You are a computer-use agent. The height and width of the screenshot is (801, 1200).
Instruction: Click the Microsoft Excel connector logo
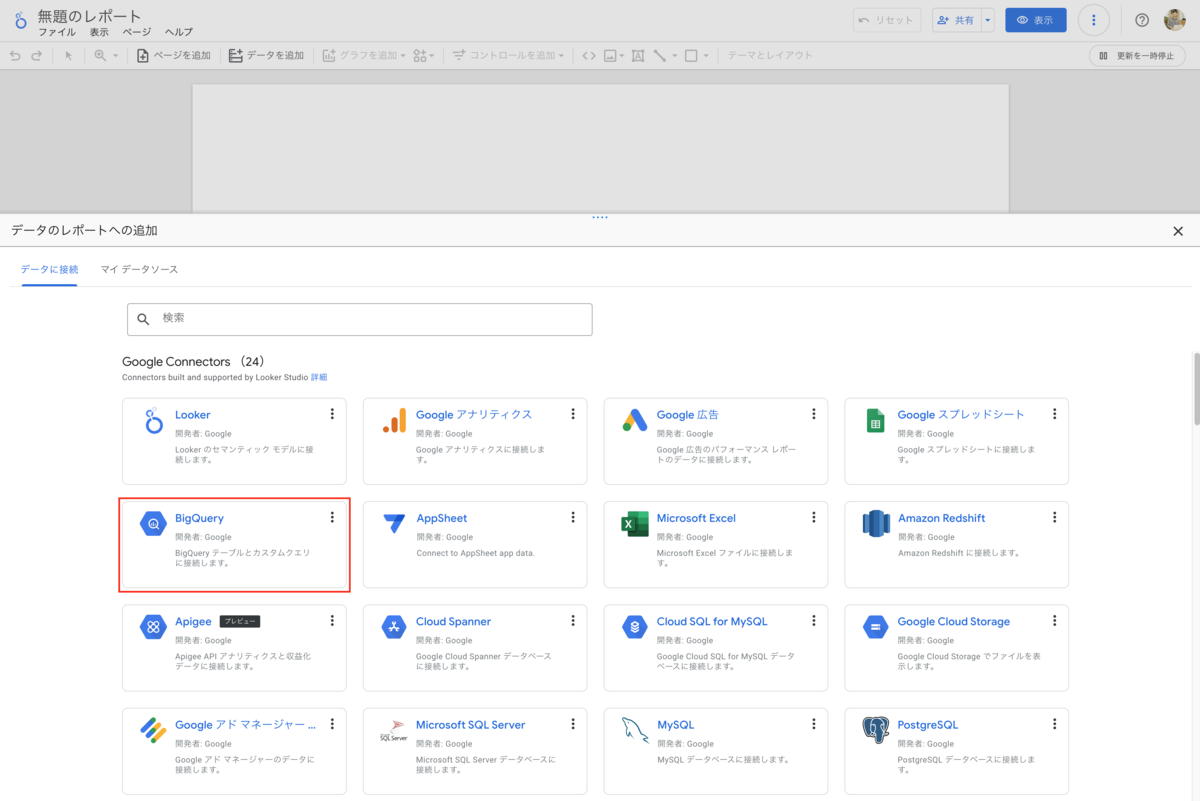[x=635, y=524]
